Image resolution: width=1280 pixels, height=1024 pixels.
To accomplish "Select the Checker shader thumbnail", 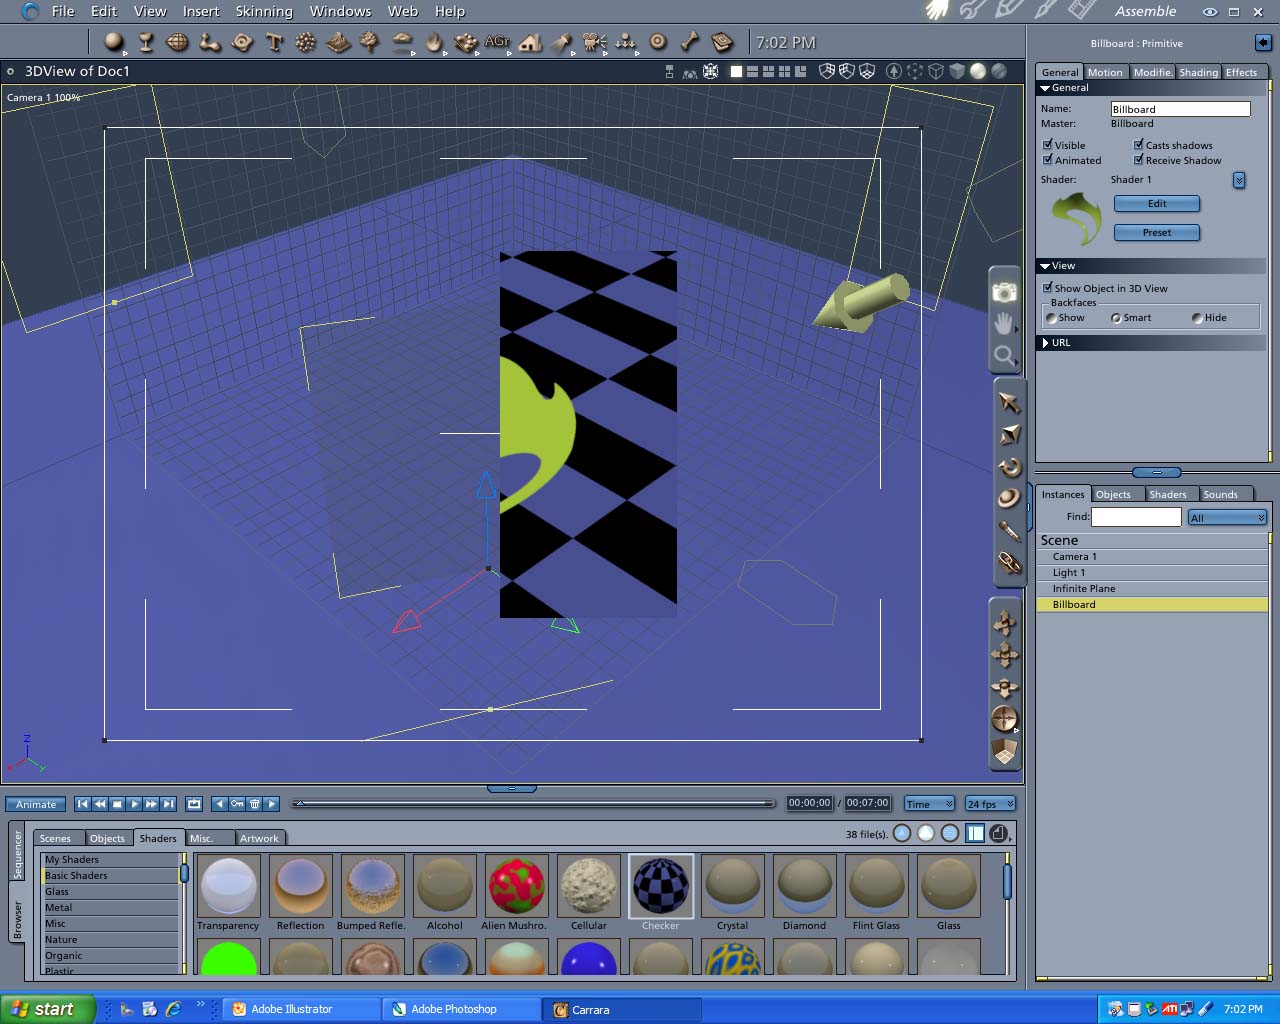I will pos(660,886).
